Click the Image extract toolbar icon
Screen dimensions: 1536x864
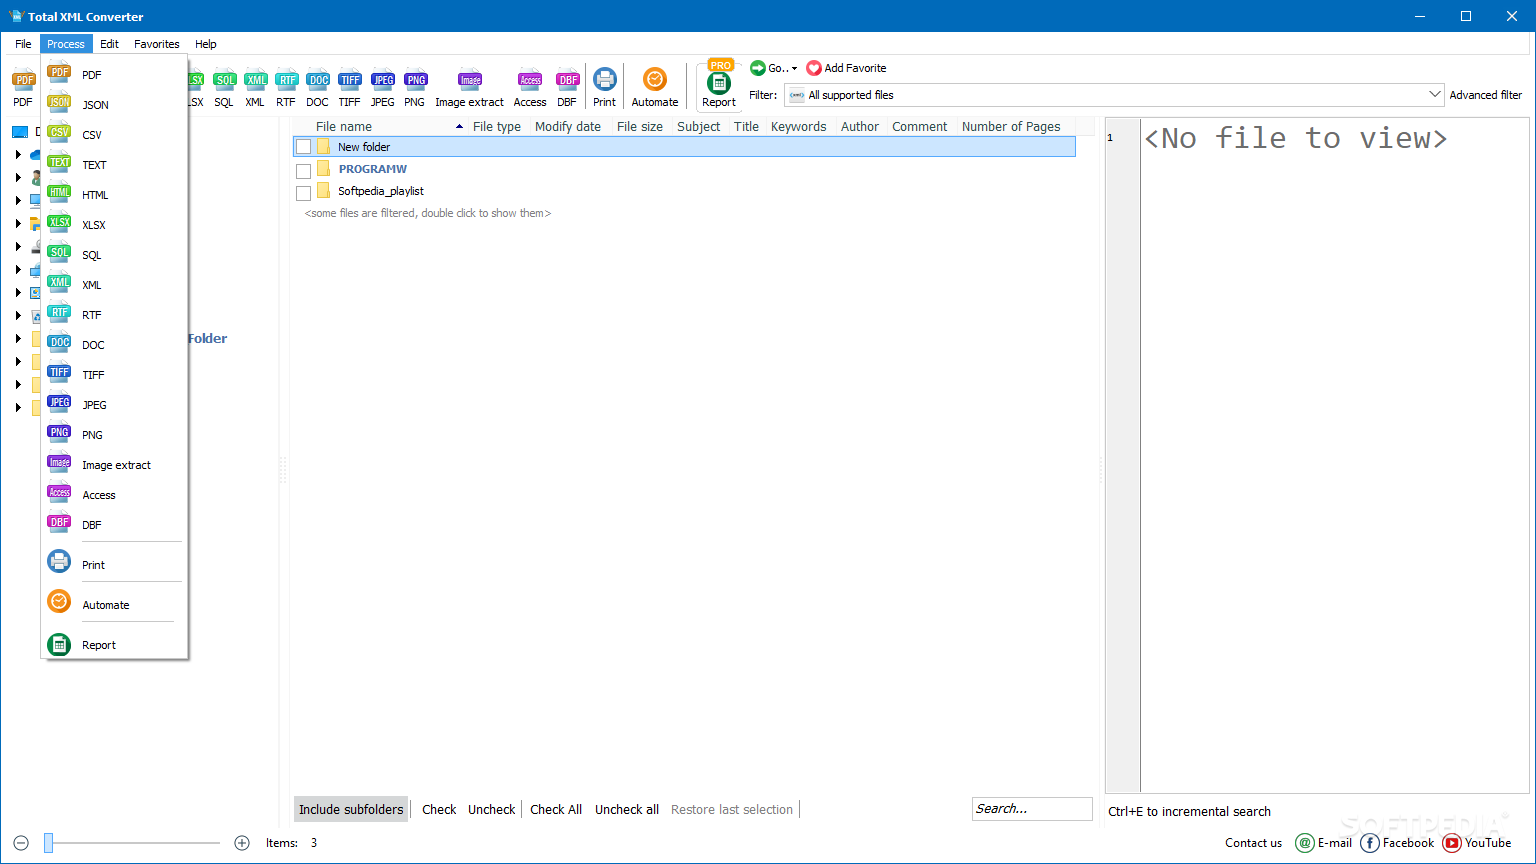[x=469, y=81]
